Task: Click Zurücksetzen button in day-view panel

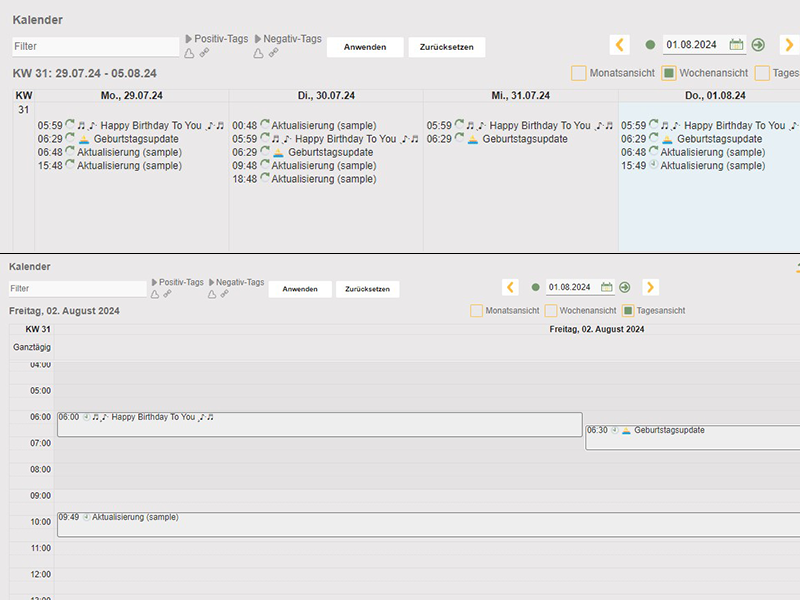Action: coord(367,289)
